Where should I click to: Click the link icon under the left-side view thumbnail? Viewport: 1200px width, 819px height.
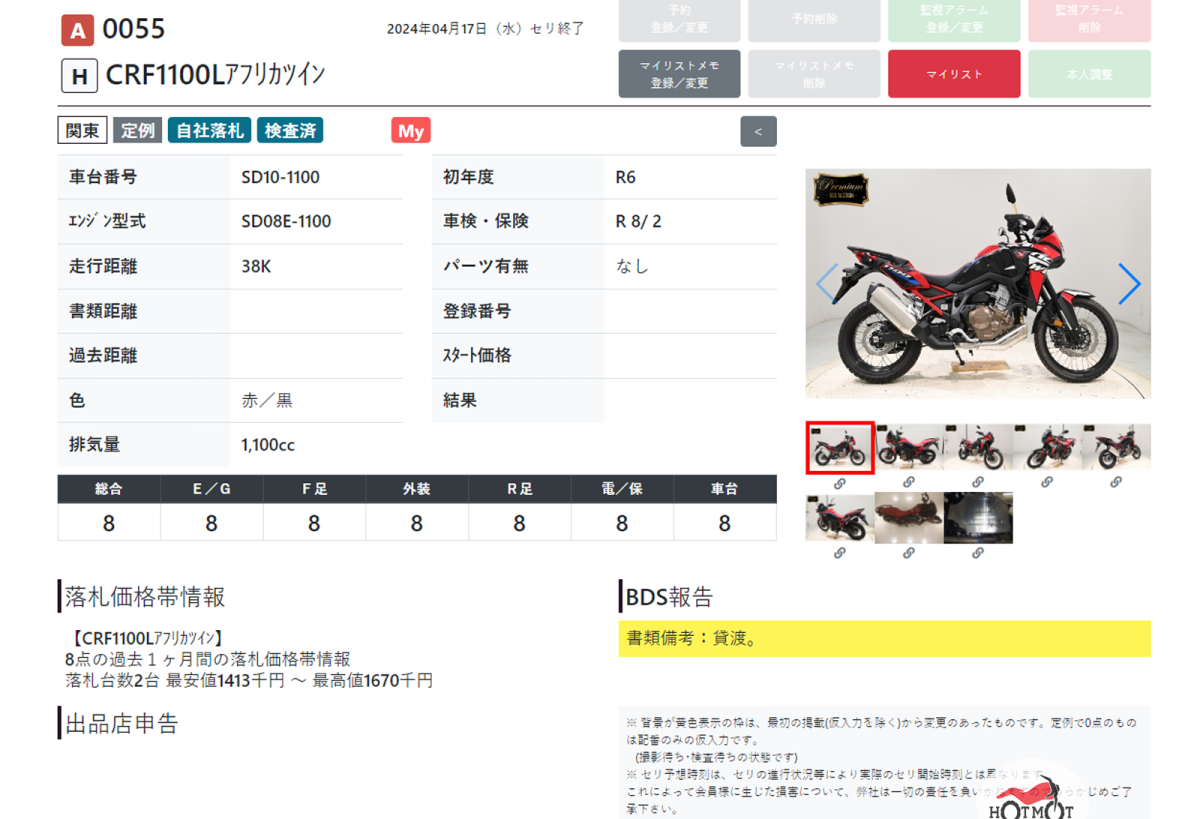pos(909,482)
